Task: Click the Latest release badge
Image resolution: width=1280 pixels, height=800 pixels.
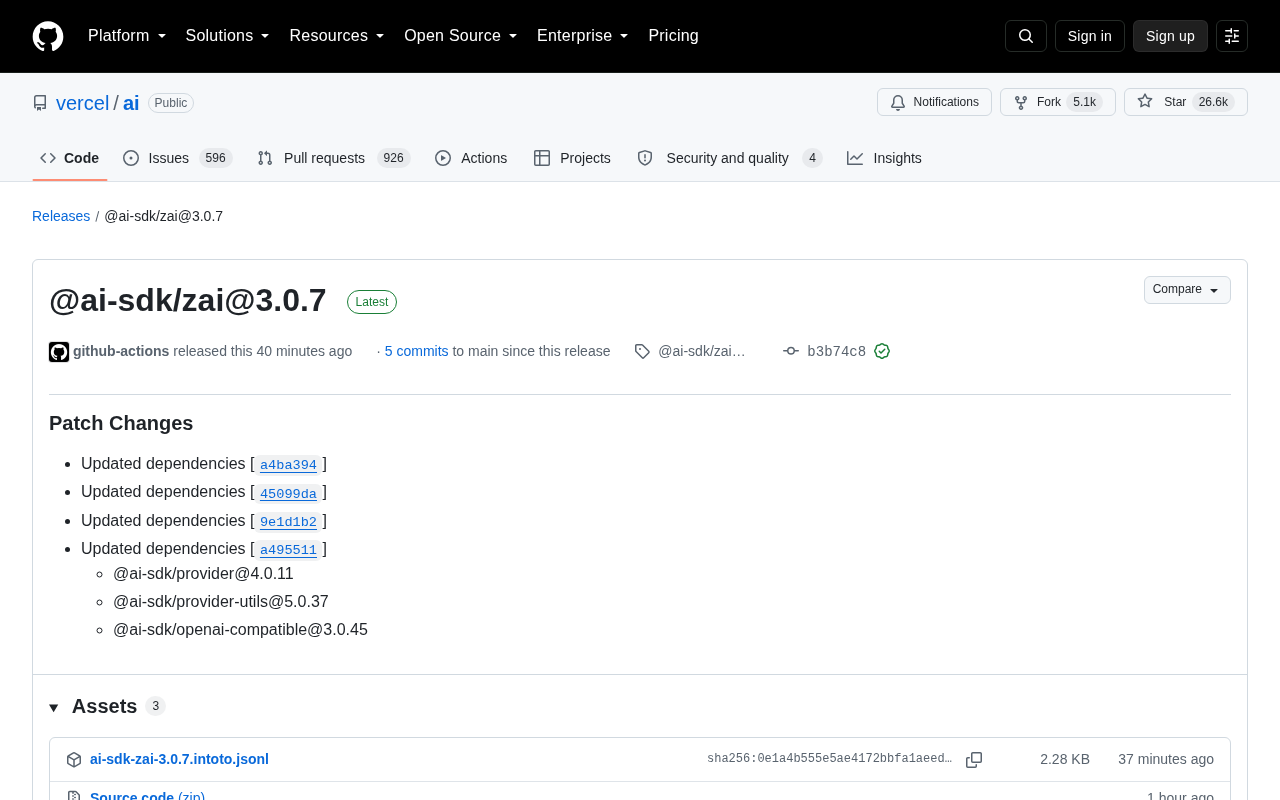Action: click(x=372, y=302)
